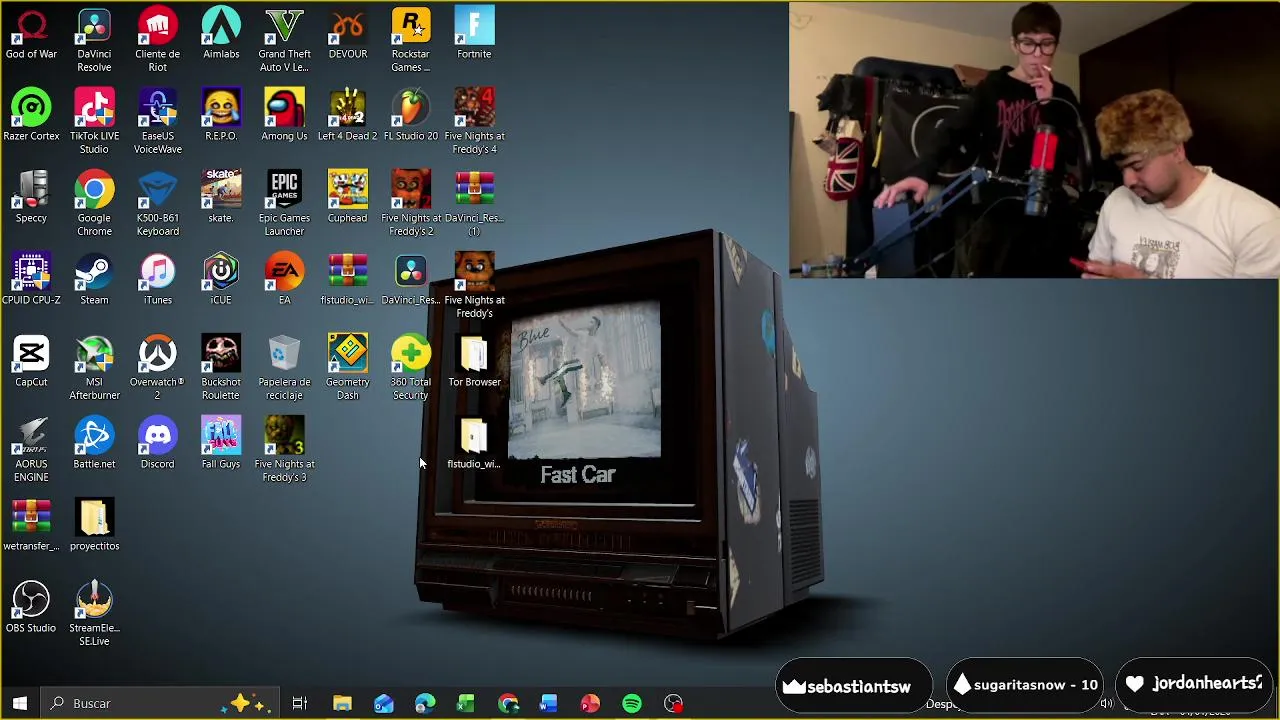Open Task View on the taskbar
The height and width of the screenshot is (720, 1280).
pos(299,703)
